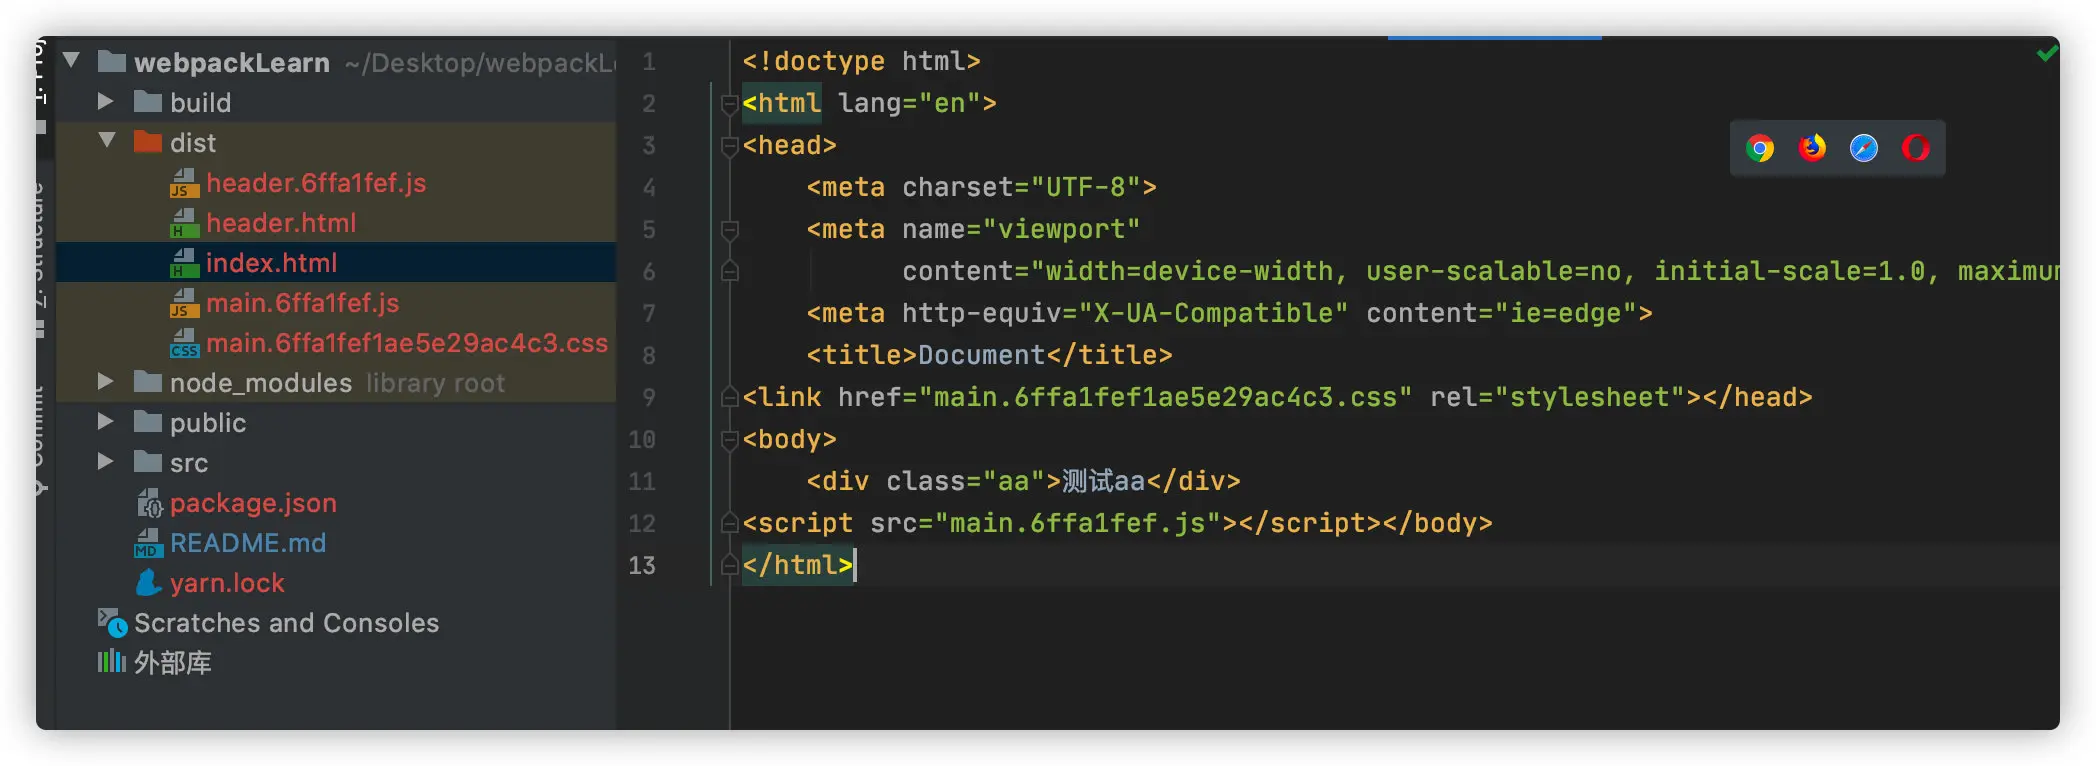
Task: Click the JS file icon of main.6ffa1fef.js
Action: 184,303
